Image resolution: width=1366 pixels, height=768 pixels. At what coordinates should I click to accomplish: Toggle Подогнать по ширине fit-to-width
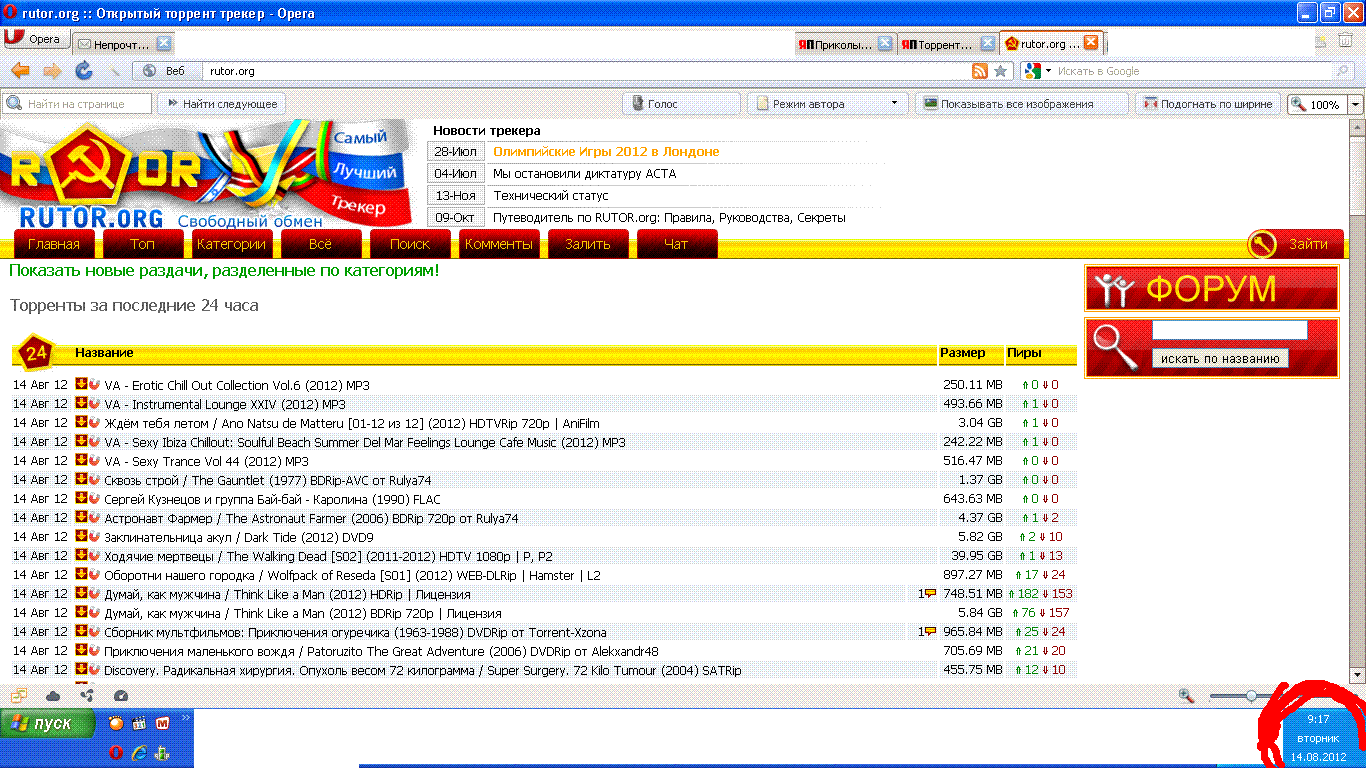click(x=1209, y=104)
